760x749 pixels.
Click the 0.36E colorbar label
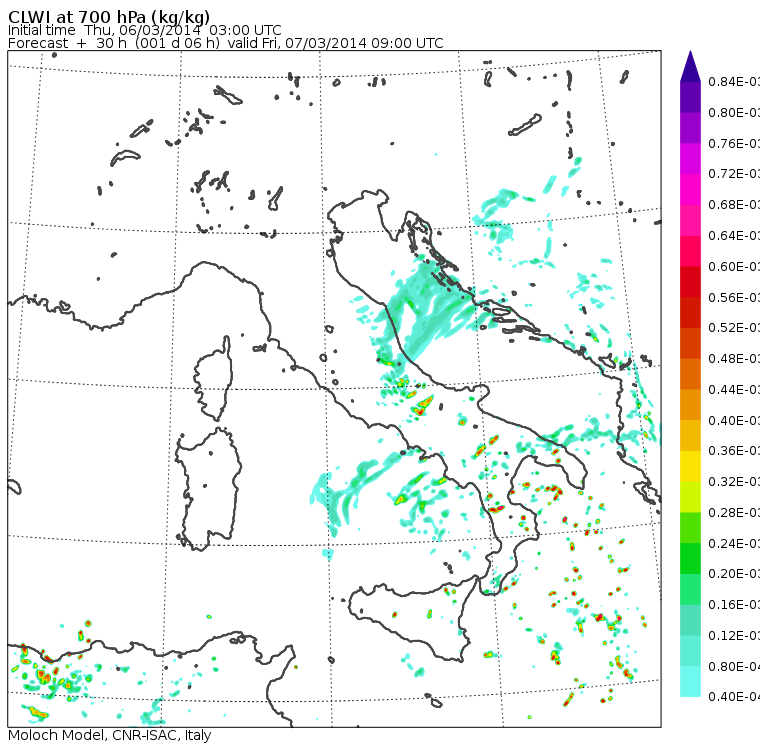[734, 451]
